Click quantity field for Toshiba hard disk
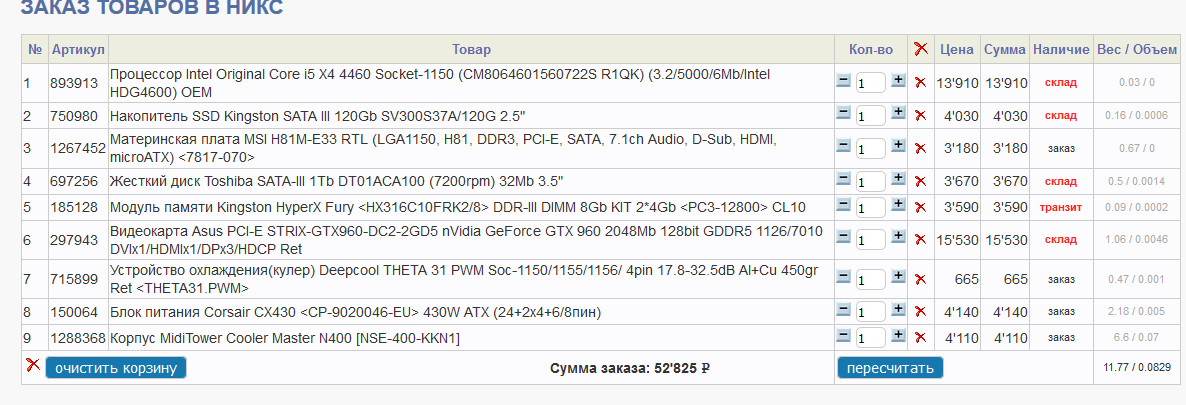This screenshot has width=1186, height=405. tap(870, 182)
